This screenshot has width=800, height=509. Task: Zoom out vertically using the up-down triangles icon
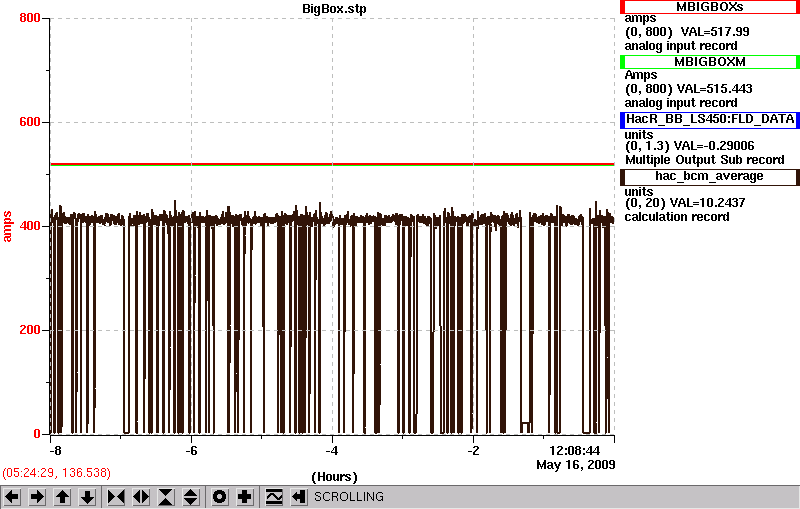pos(191,497)
